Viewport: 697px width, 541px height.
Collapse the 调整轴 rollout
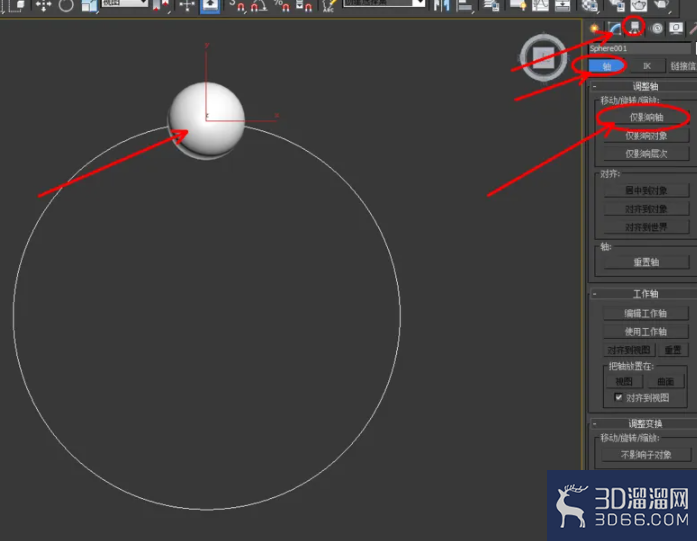click(643, 86)
